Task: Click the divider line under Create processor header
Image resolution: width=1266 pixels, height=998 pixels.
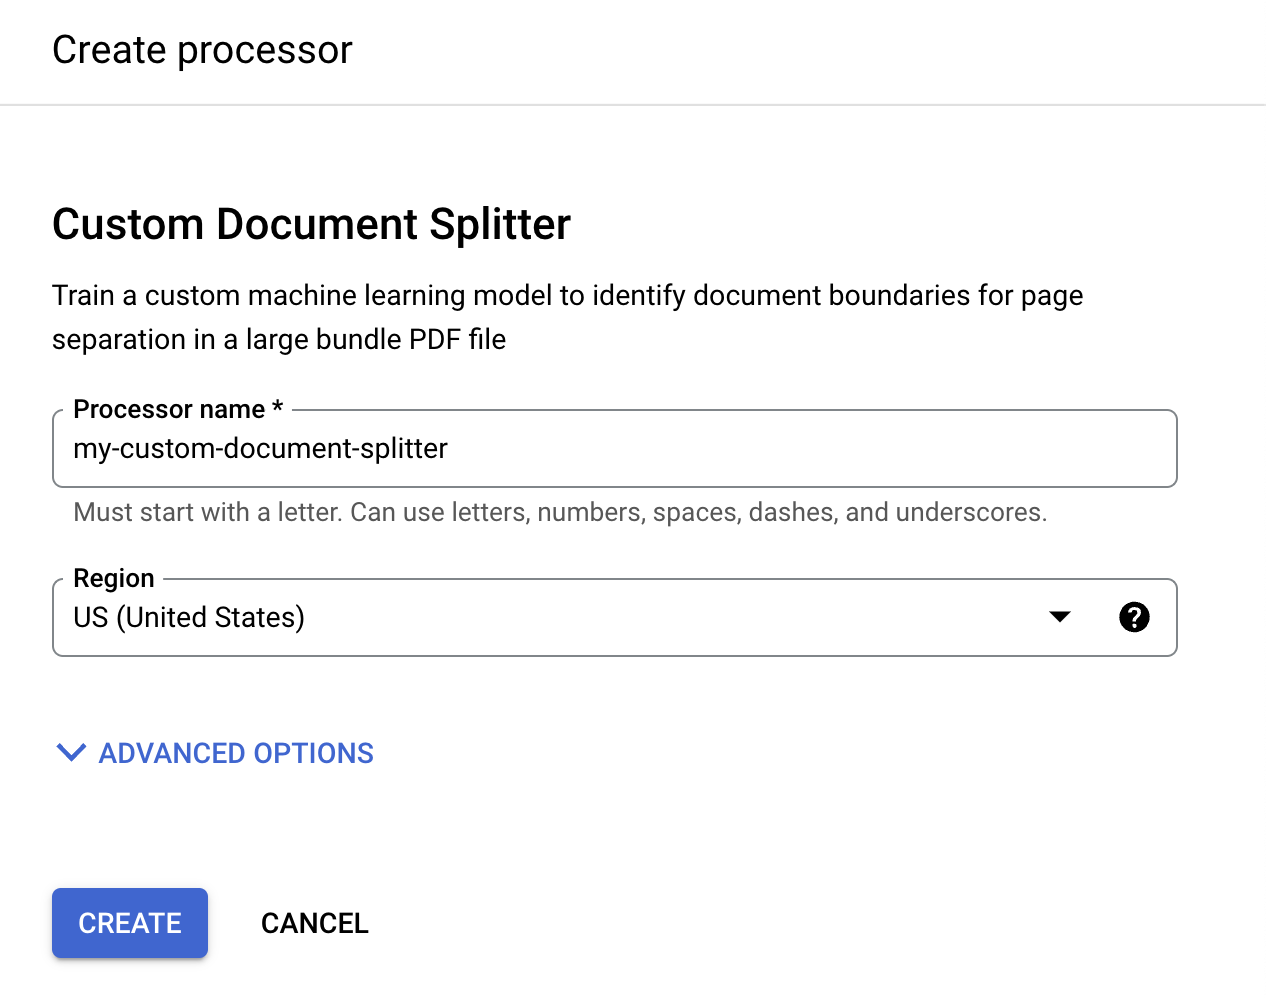Action: 633,105
